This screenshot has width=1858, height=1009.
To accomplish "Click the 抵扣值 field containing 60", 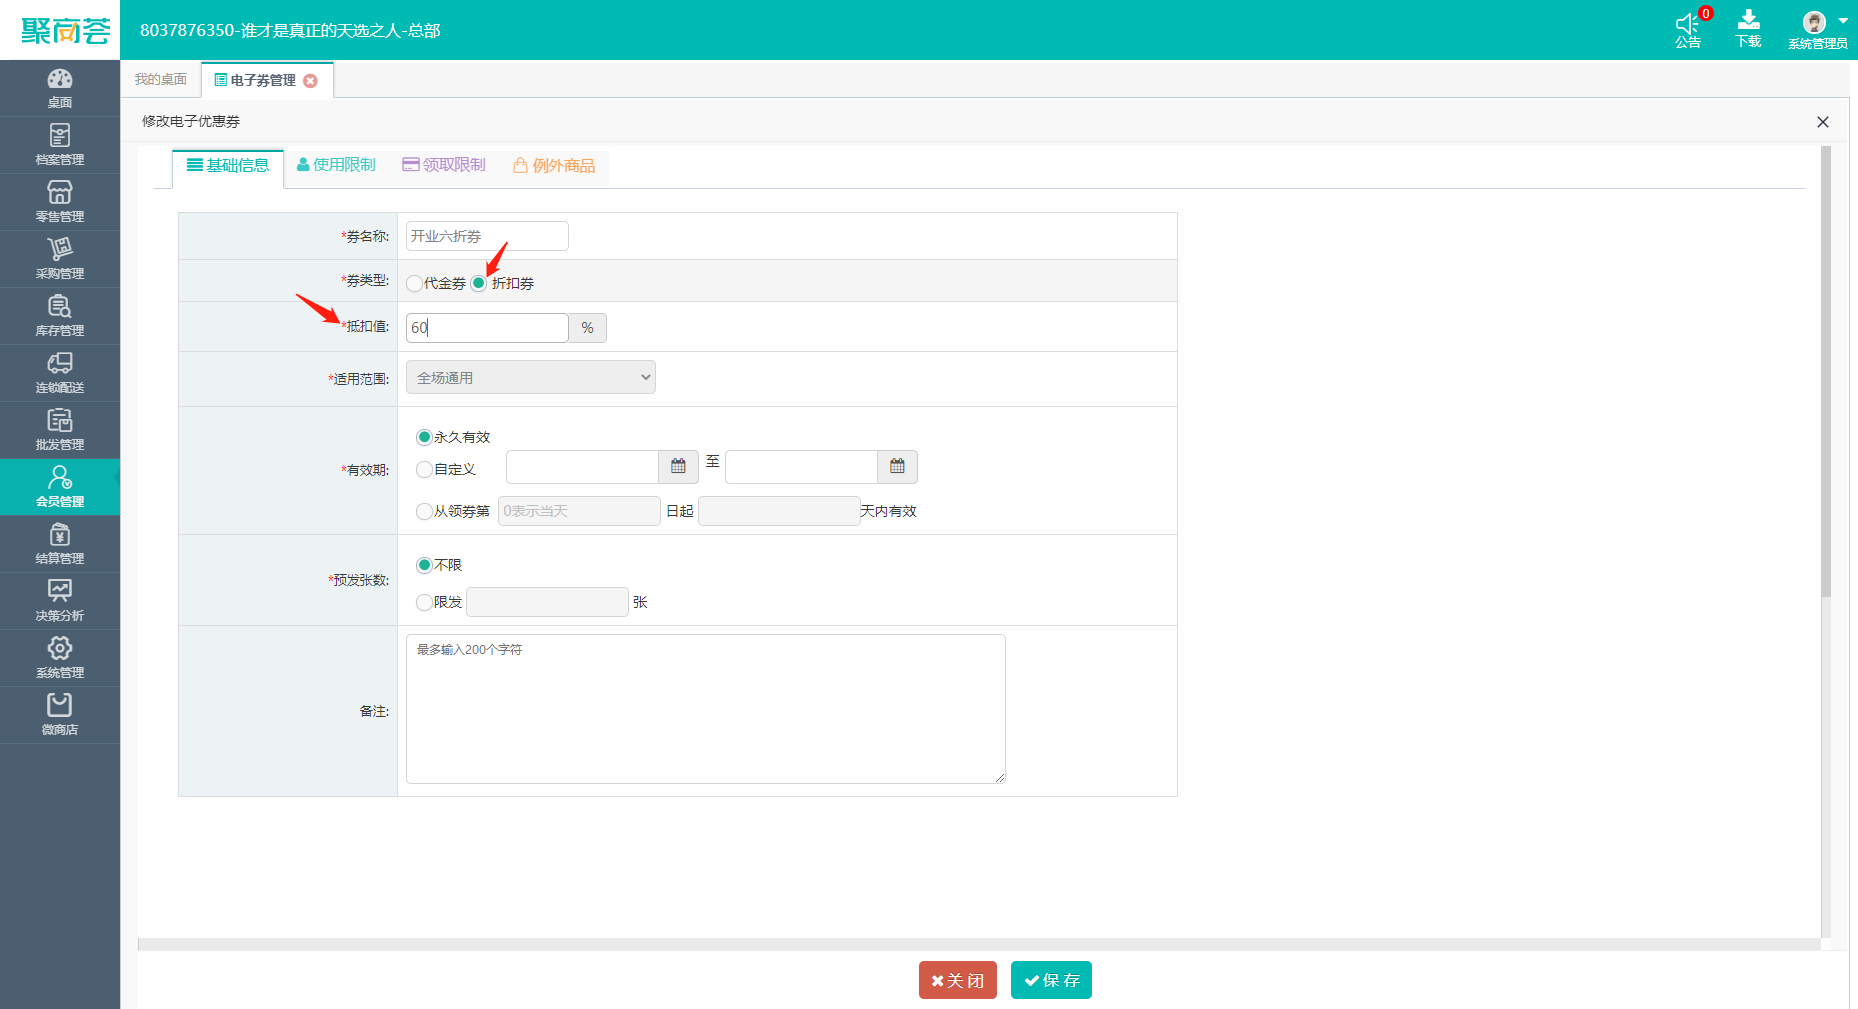I will tap(487, 328).
